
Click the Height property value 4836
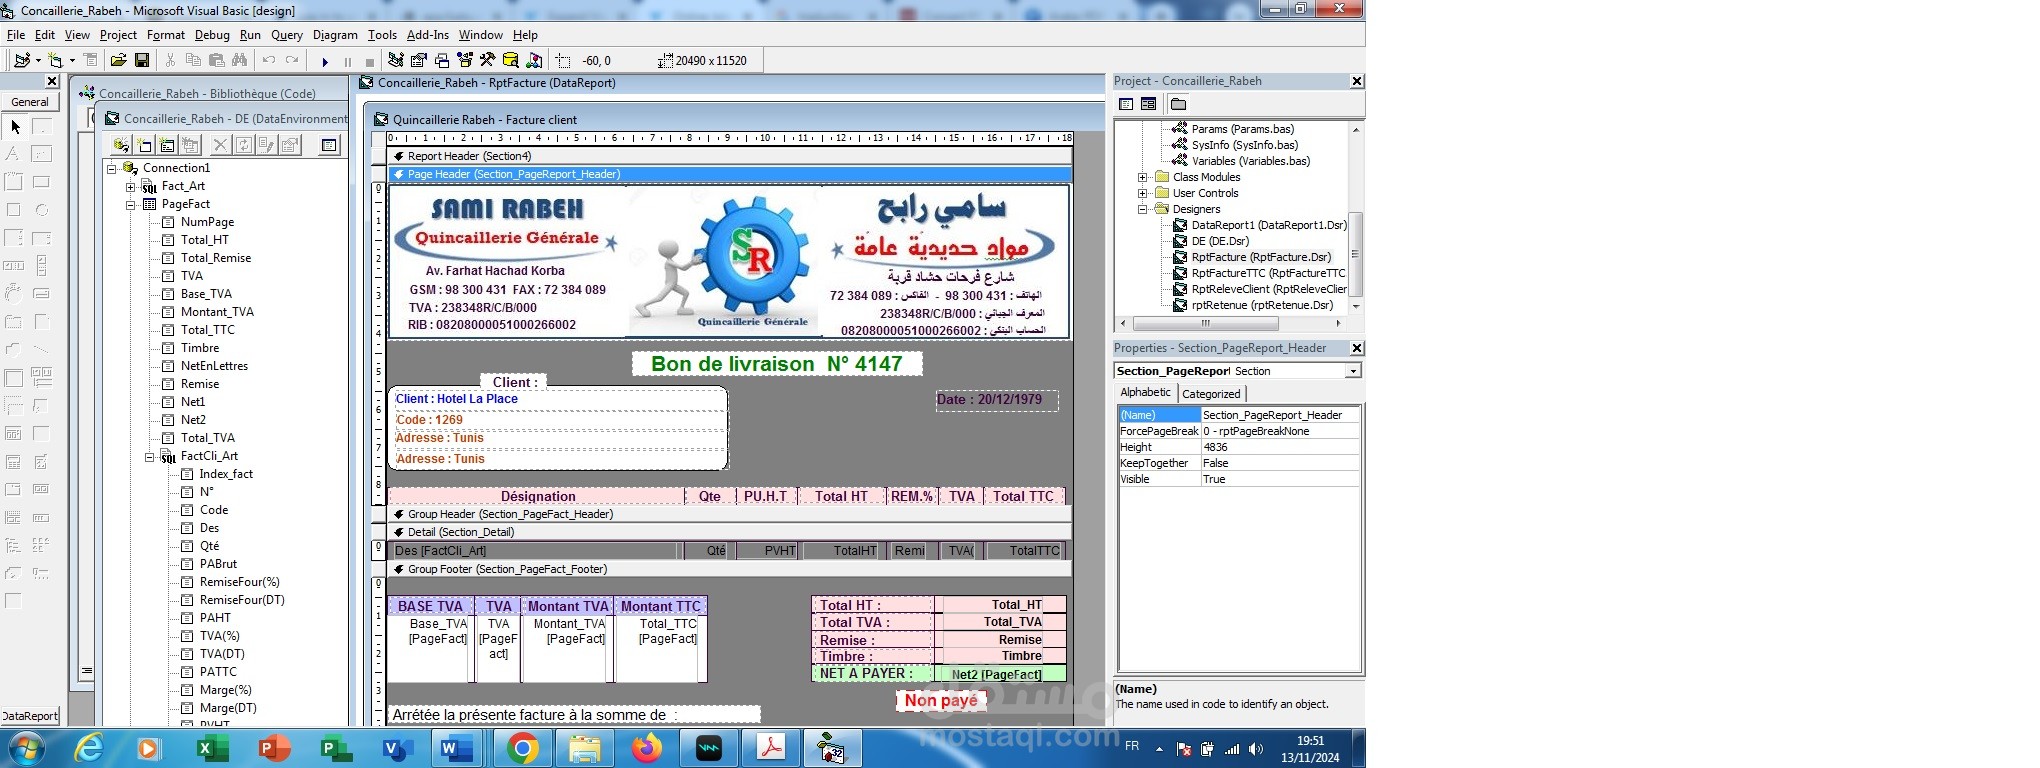[x=1280, y=447]
